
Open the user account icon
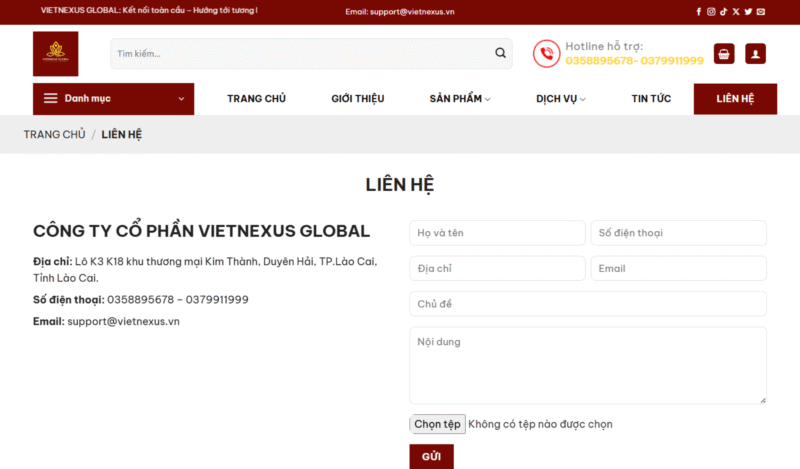pyautogui.click(x=755, y=54)
